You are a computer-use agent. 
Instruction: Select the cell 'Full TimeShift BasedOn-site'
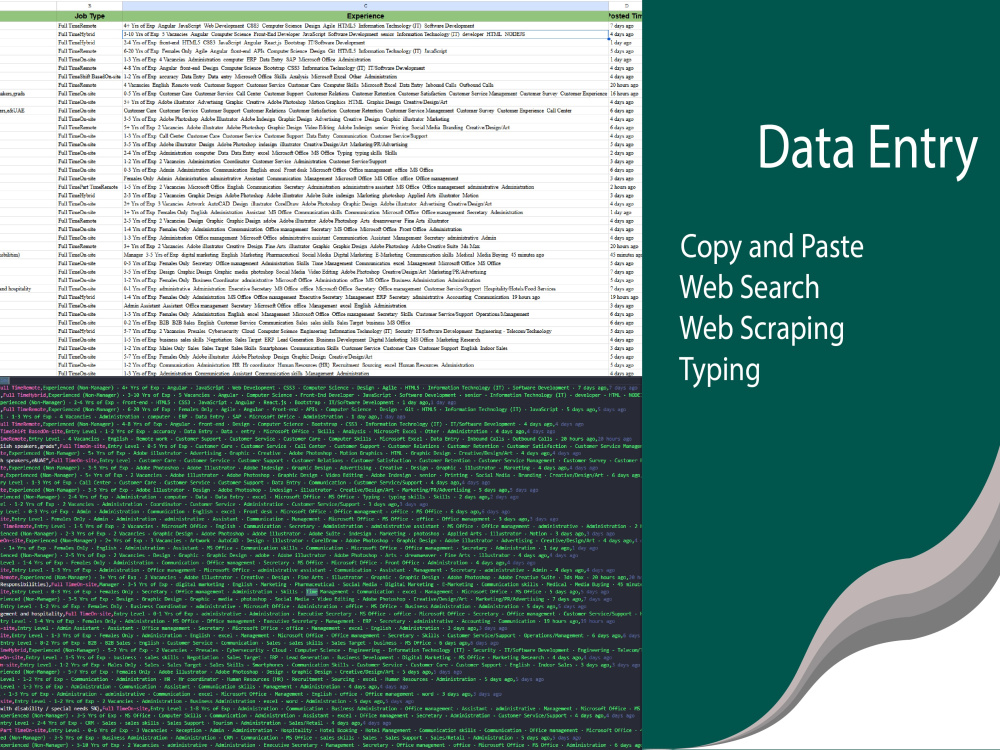click(89, 77)
